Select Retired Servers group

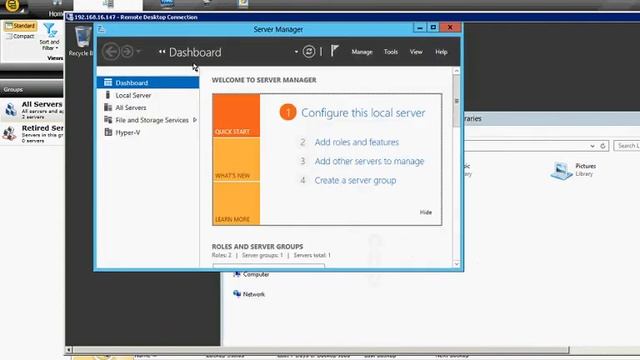[x=32, y=133]
